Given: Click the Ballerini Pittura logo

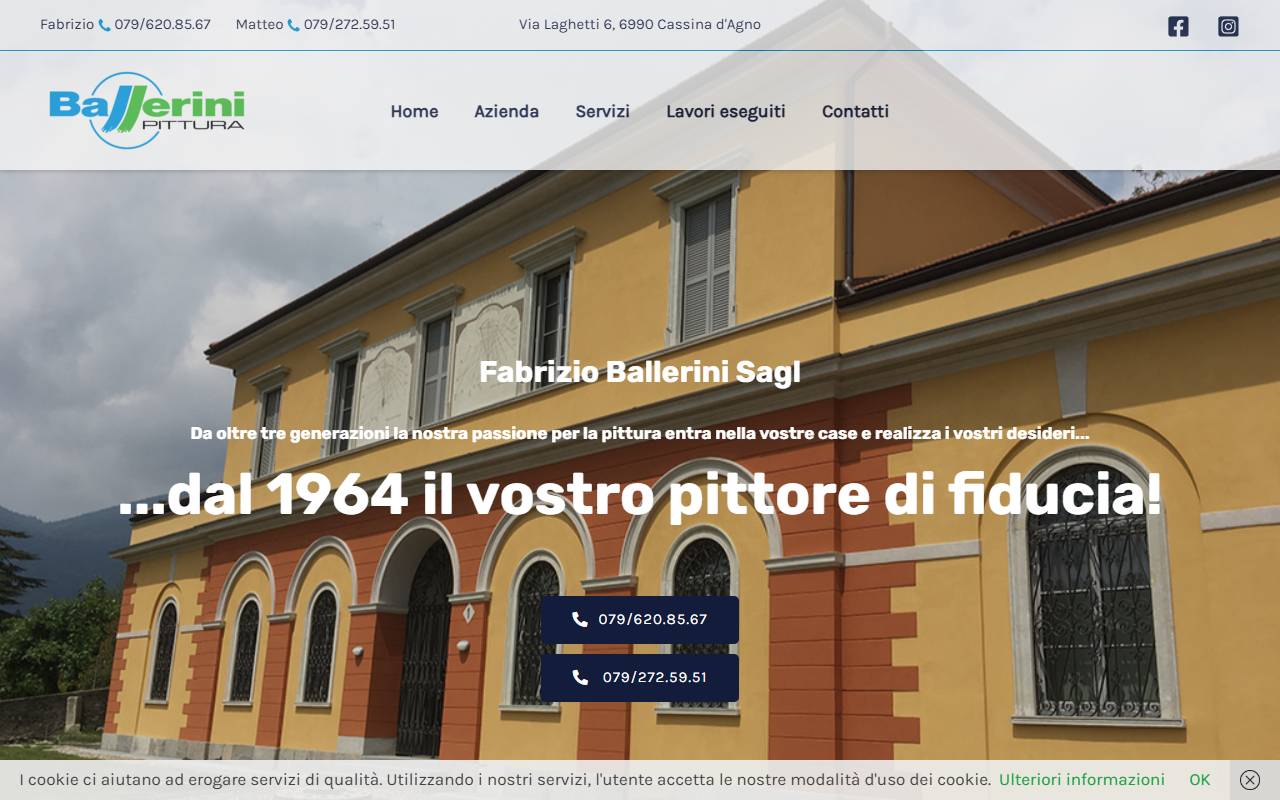Looking at the screenshot, I should (147, 110).
